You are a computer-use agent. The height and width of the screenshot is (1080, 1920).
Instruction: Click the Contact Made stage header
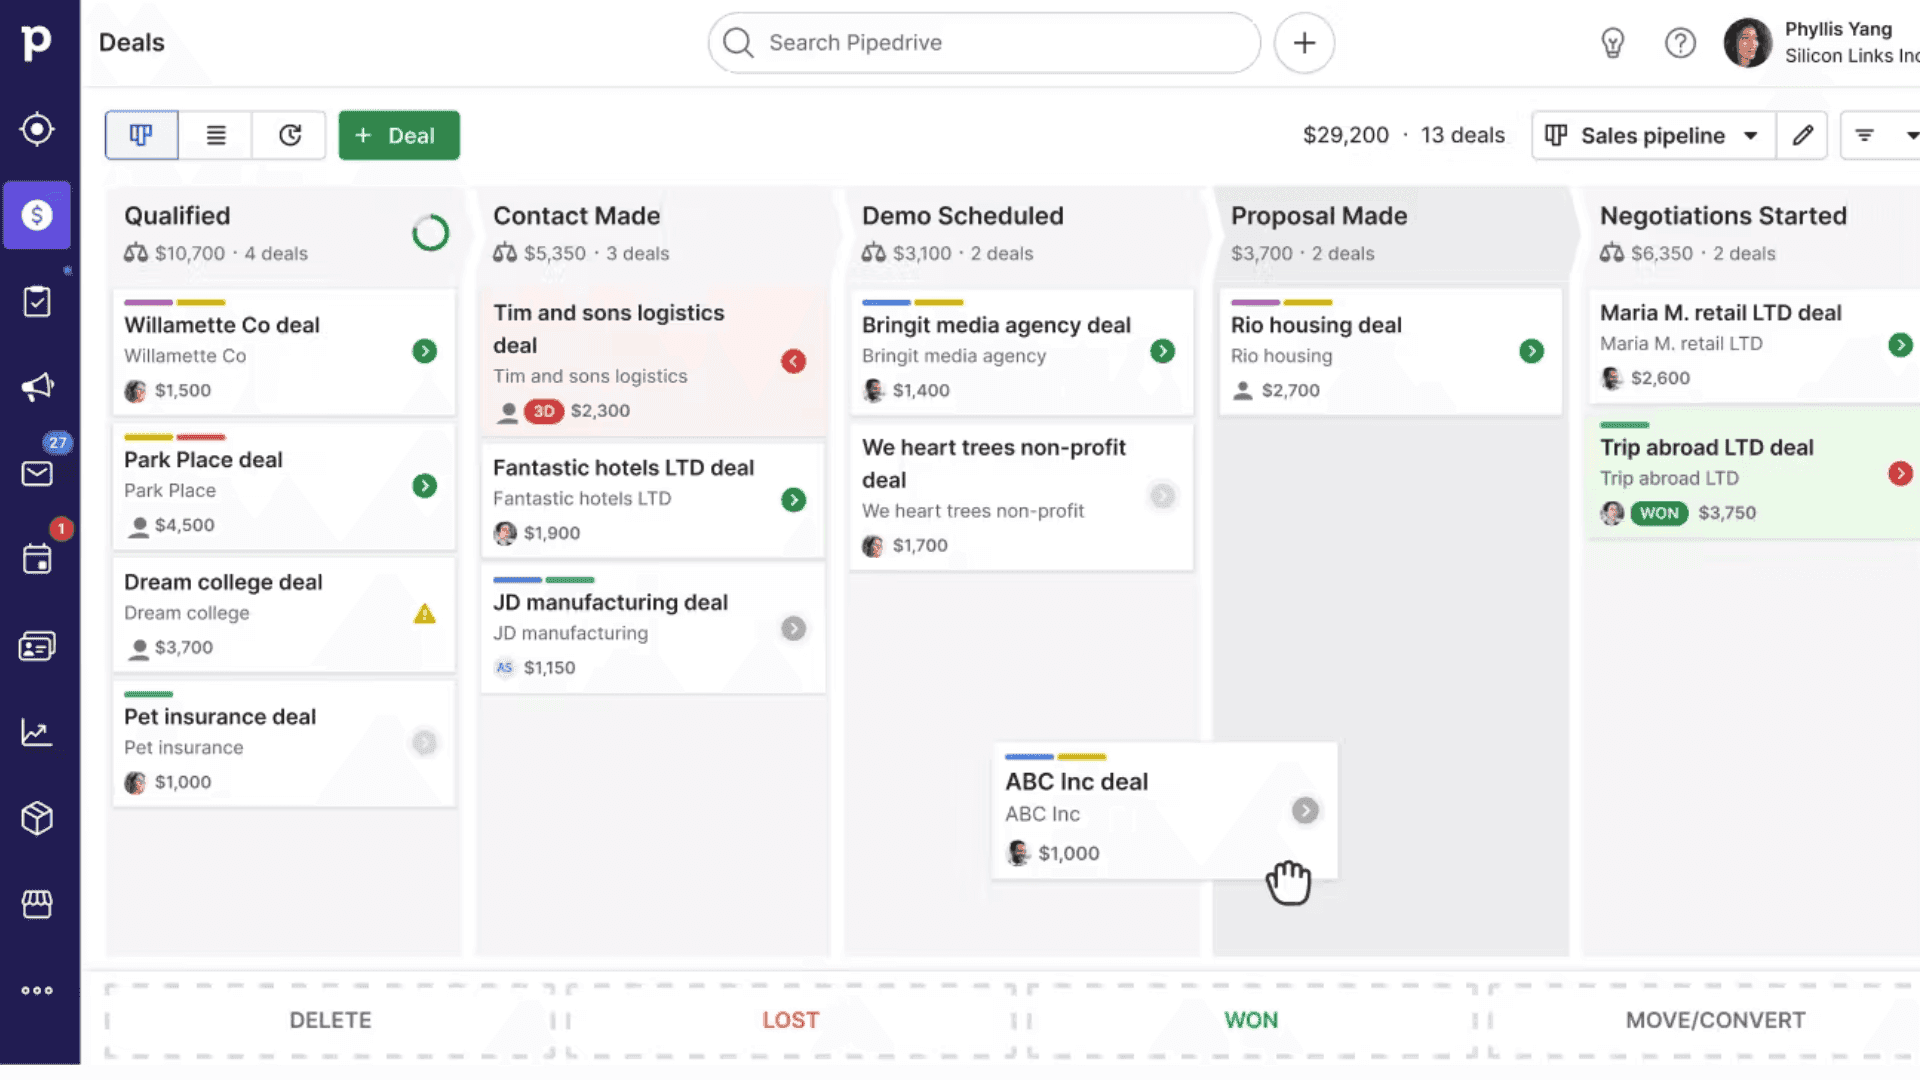tap(576, 216)
